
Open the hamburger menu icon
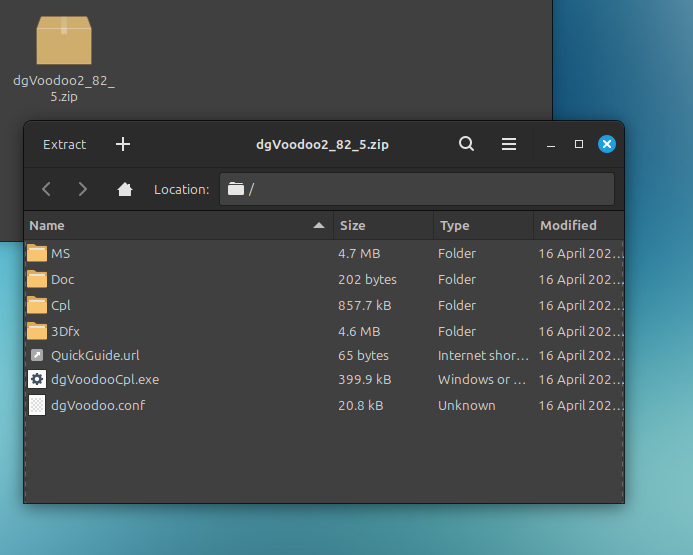coord(509,144)
